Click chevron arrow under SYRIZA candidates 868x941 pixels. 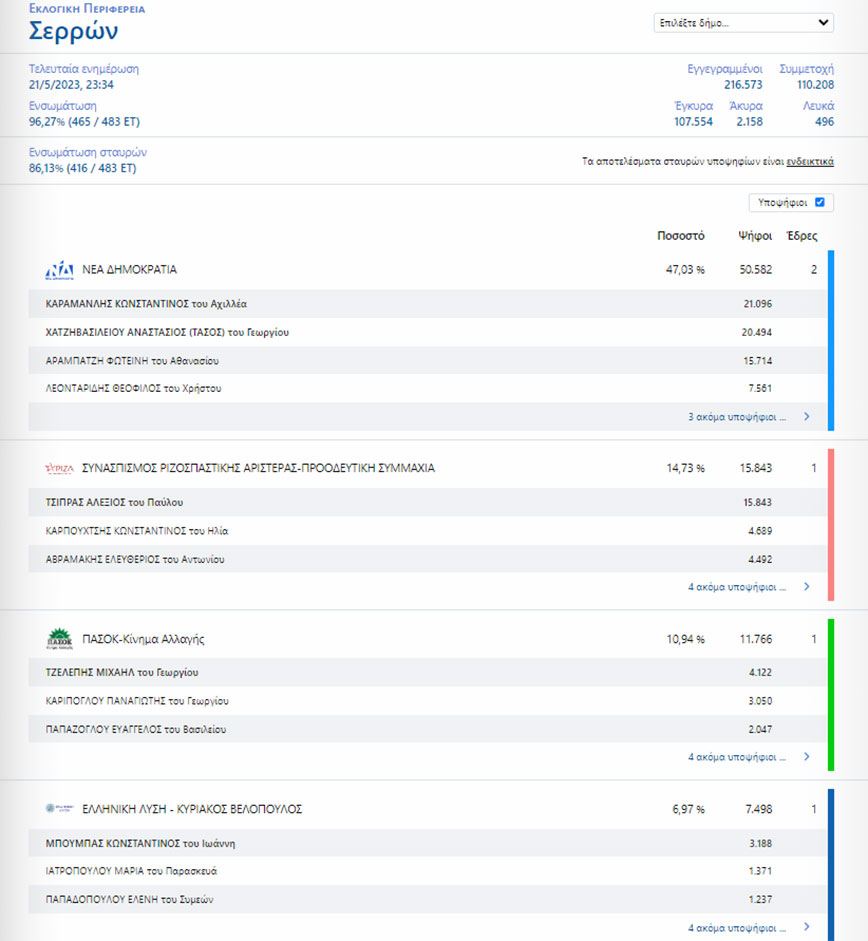tap(807, 587)
